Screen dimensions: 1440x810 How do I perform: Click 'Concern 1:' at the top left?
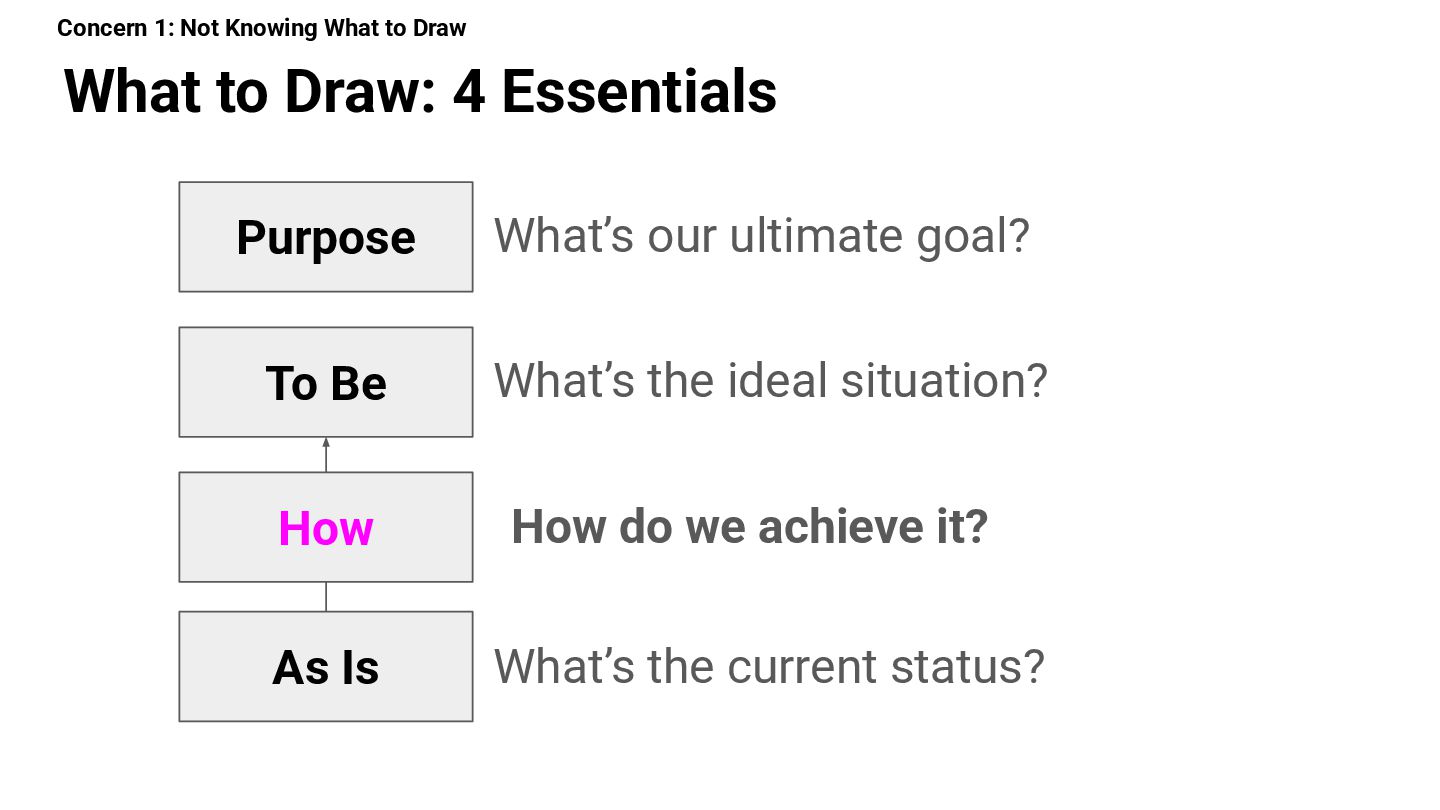(115, 28)
